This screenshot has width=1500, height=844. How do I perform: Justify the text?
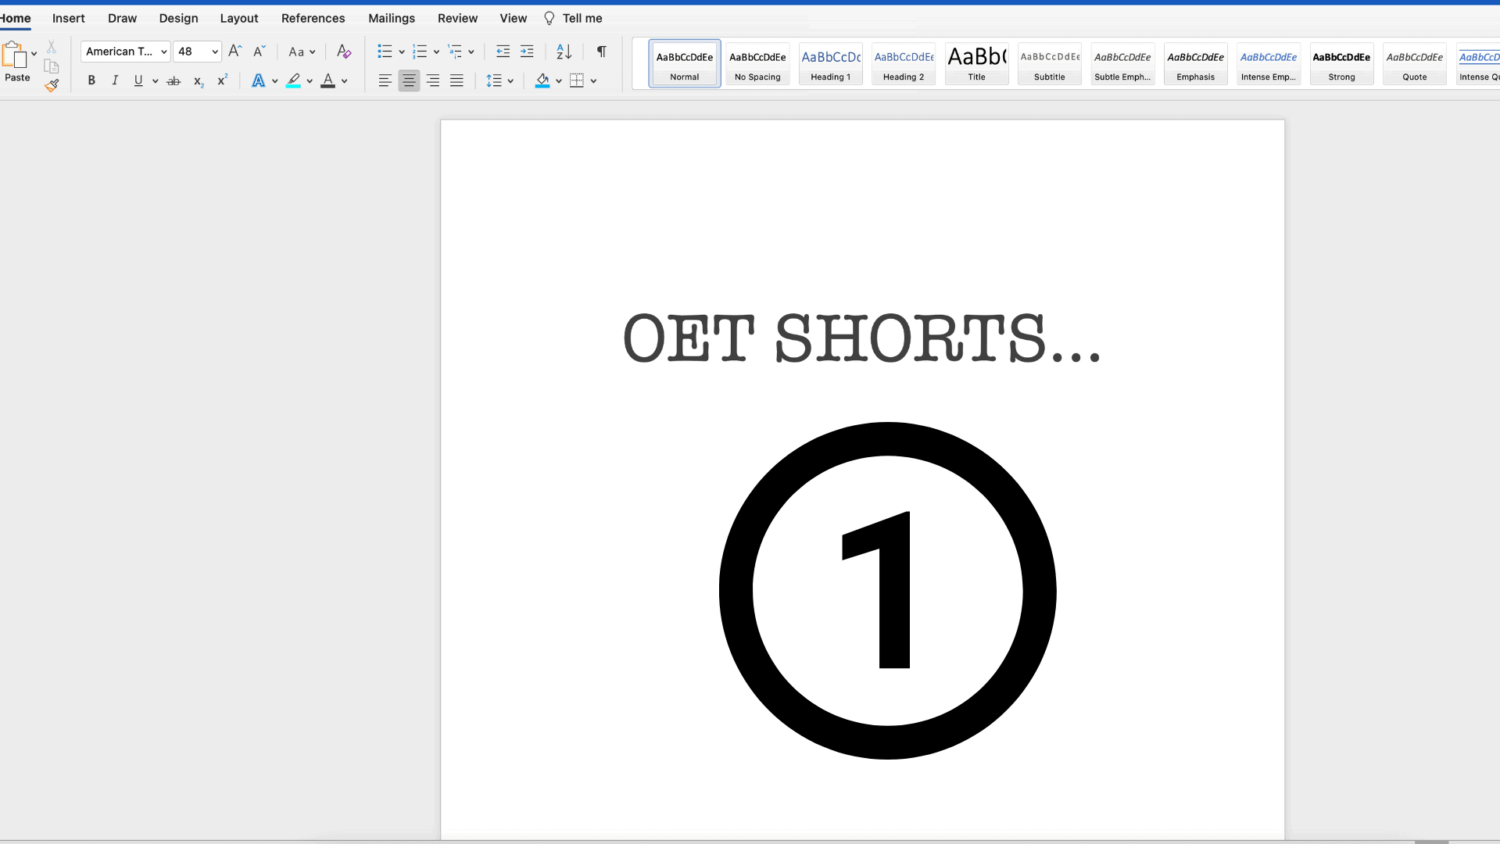click(457, 81)
